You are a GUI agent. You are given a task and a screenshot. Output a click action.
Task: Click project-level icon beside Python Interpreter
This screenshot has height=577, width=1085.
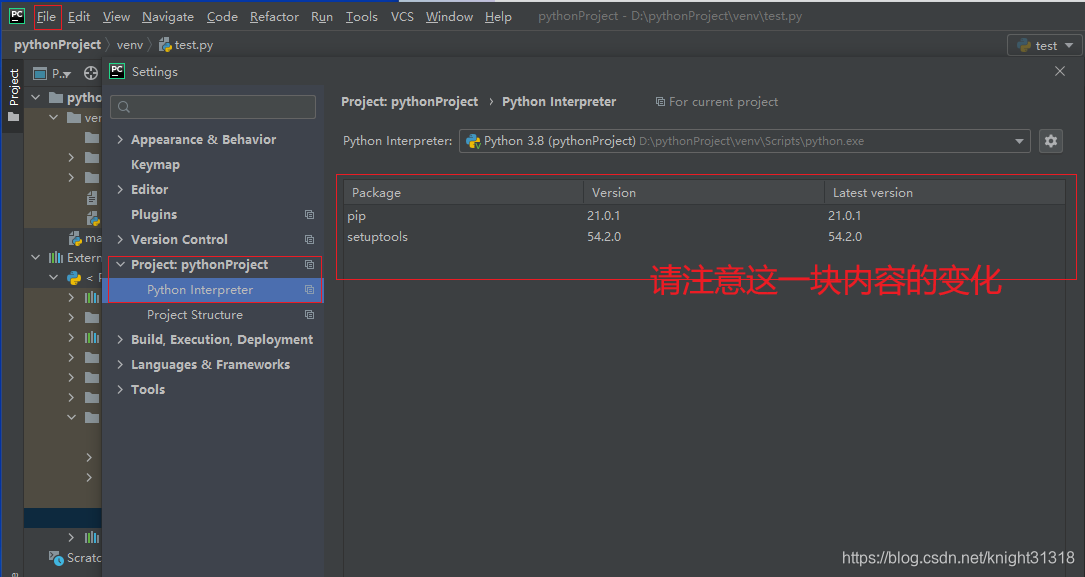[x=309, y=290]
